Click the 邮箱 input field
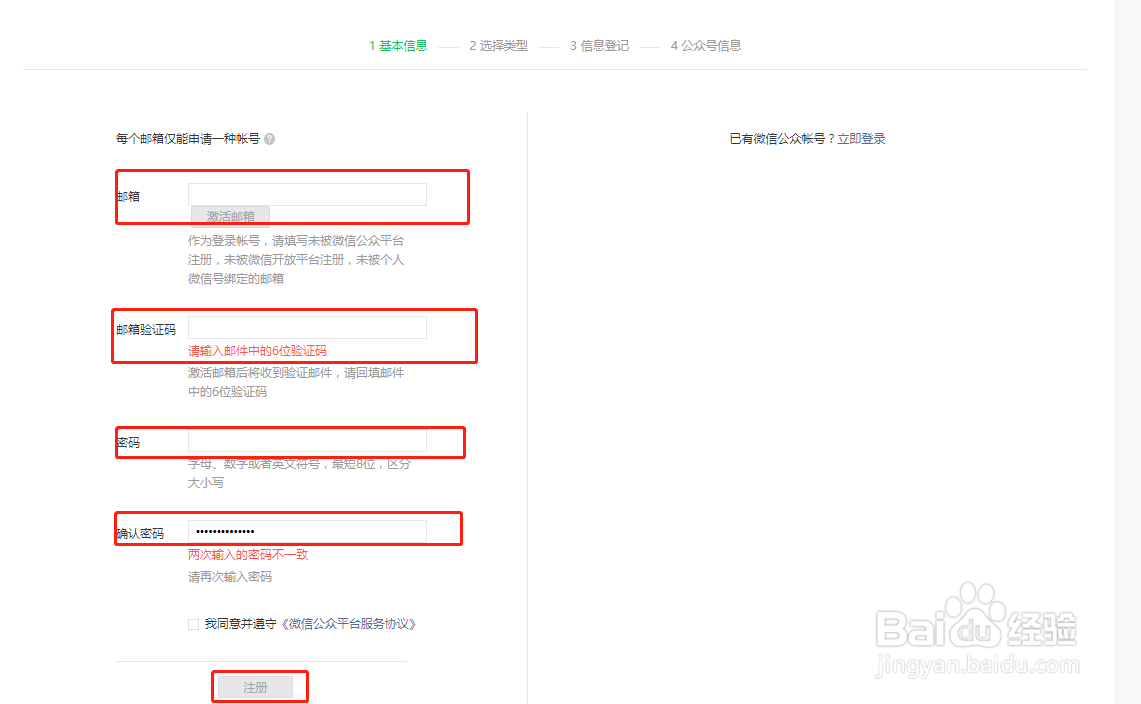Viewport: 1141px width, 704px height. [x=307, y=194]
